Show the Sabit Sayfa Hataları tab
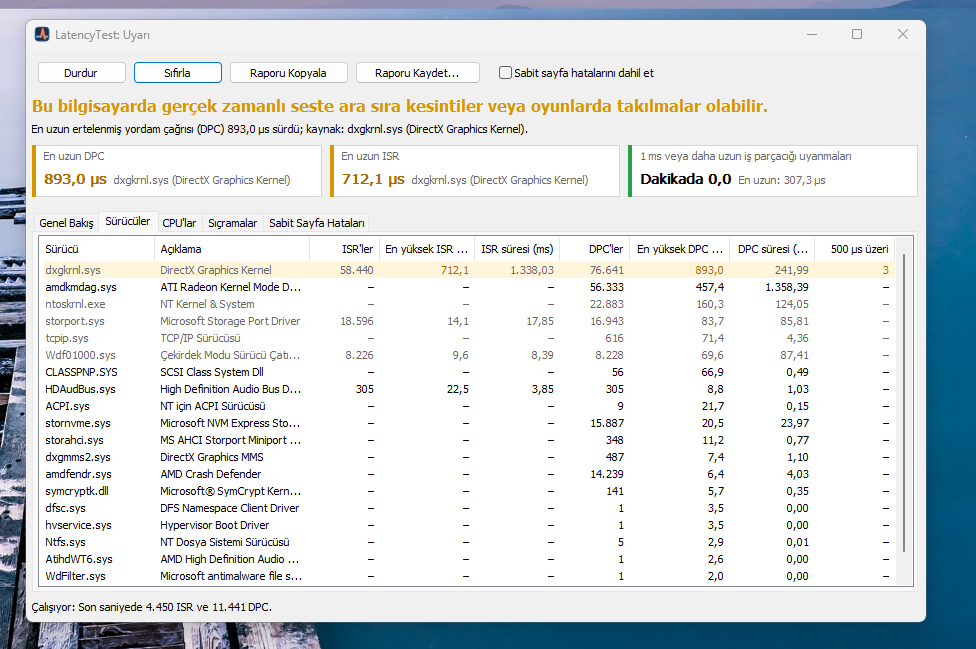The height and width of the screenshot is (649, 976). [x=317, y=223]
